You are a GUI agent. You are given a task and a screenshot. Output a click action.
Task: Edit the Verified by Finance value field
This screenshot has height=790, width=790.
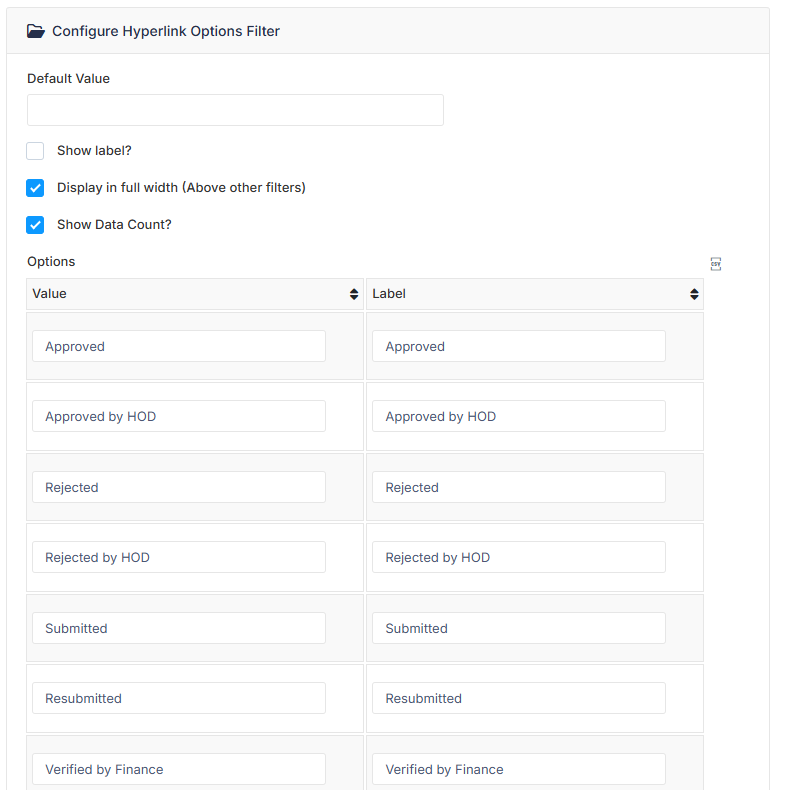click(179, 769)
